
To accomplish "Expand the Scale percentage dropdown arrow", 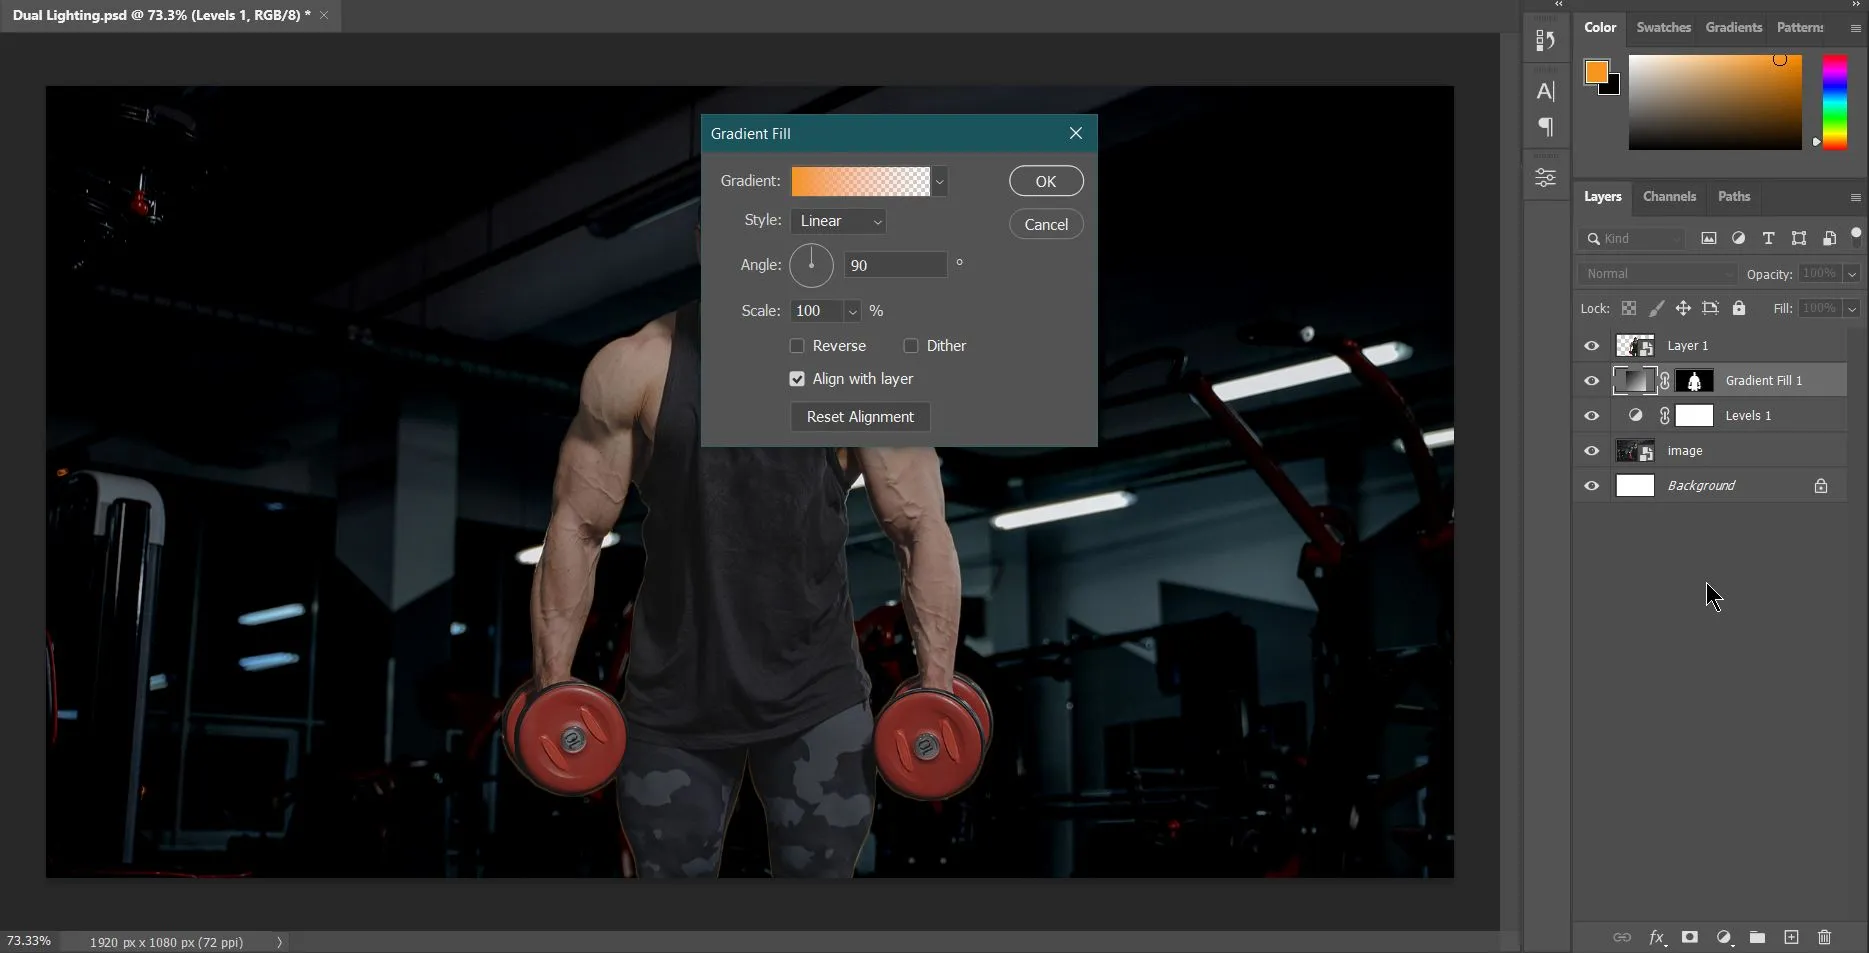I will [x=852, y=312].
